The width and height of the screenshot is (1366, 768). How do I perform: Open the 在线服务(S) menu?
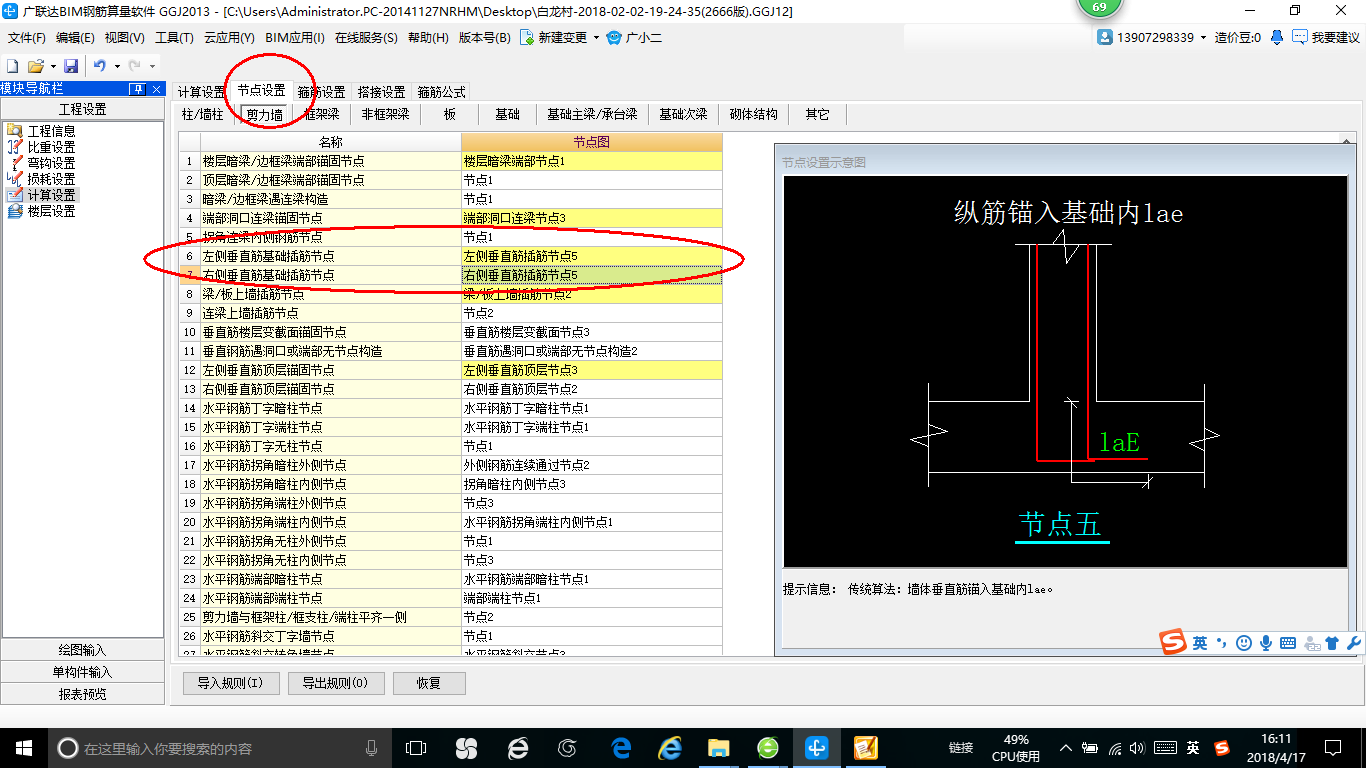coord(367,37)
